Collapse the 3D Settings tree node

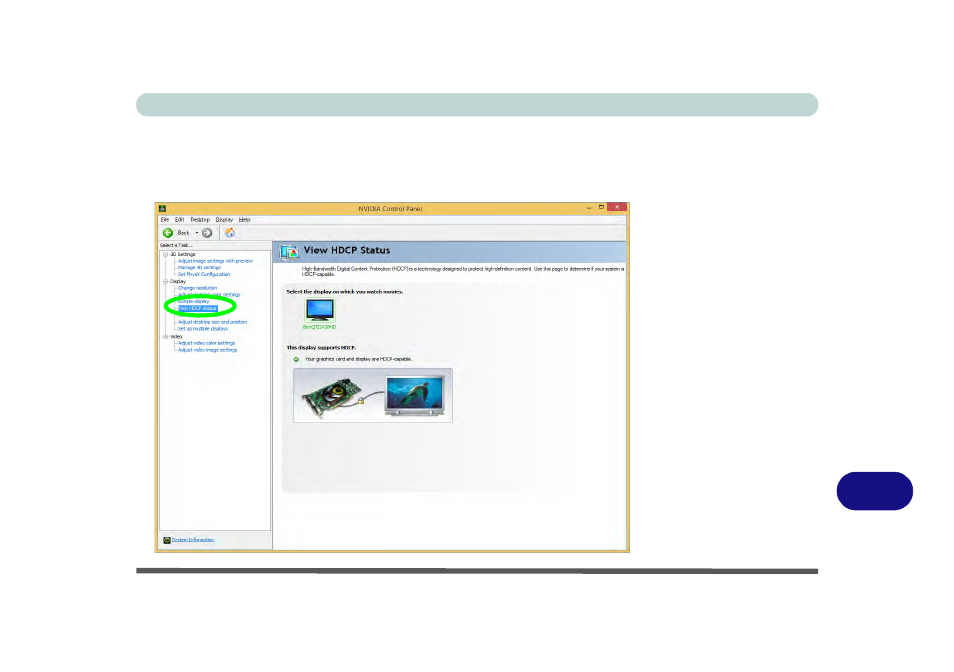165,254
